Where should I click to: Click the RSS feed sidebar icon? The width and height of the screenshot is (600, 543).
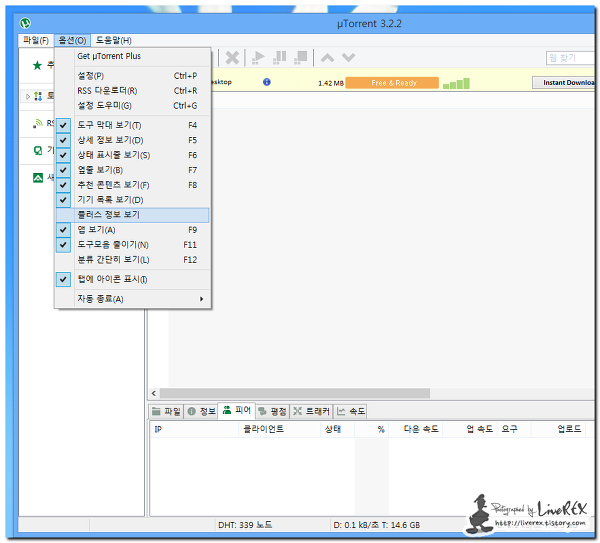(x=38, y=123)
